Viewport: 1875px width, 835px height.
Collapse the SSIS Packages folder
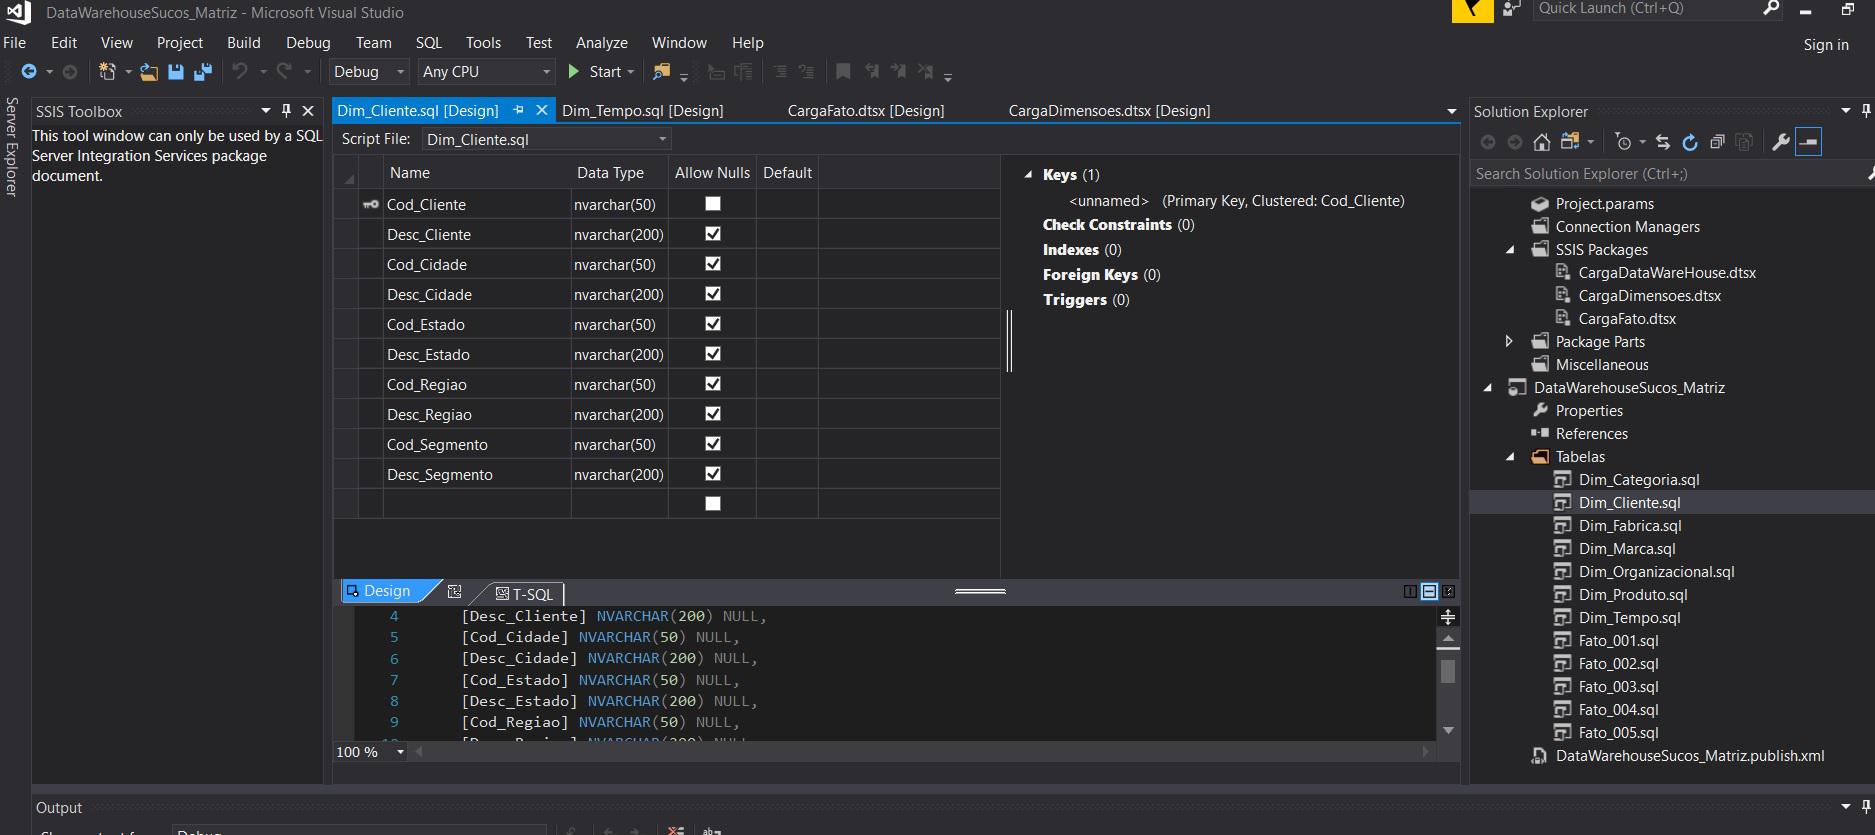point(1510,250)
